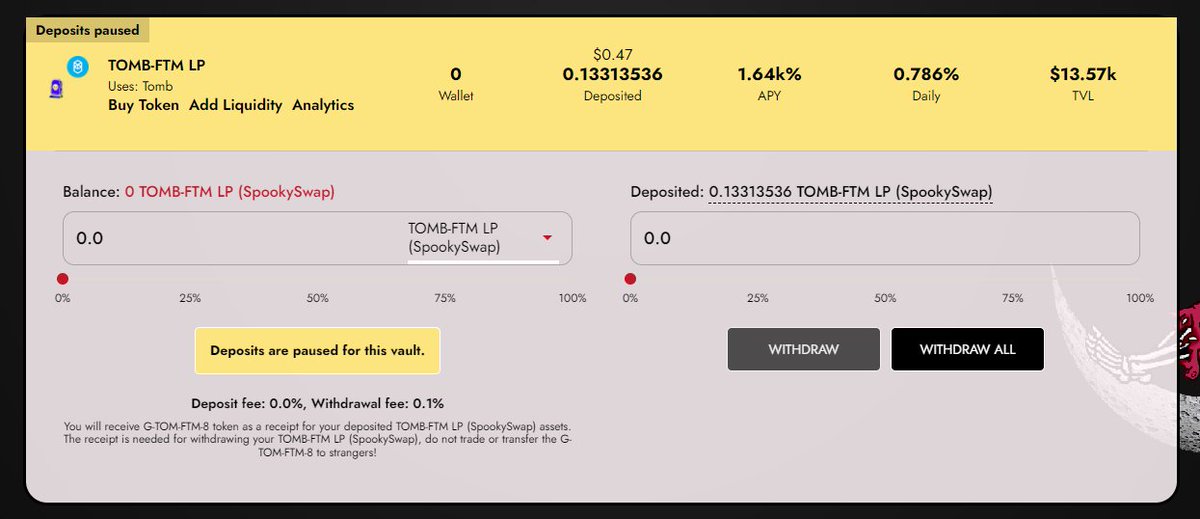Click the $0.47 deposited dollar value

pos(612,54)
